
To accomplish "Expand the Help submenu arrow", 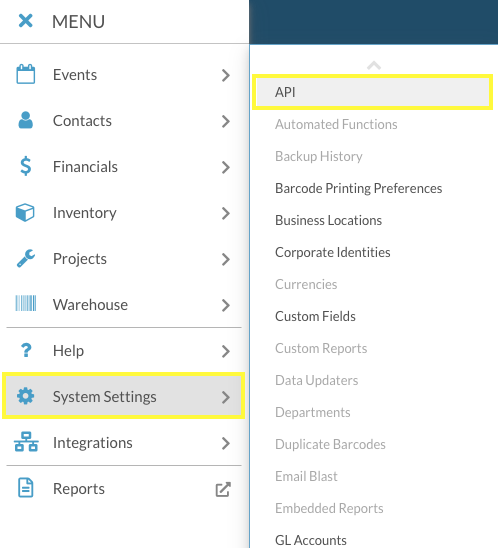I will 226,351.
